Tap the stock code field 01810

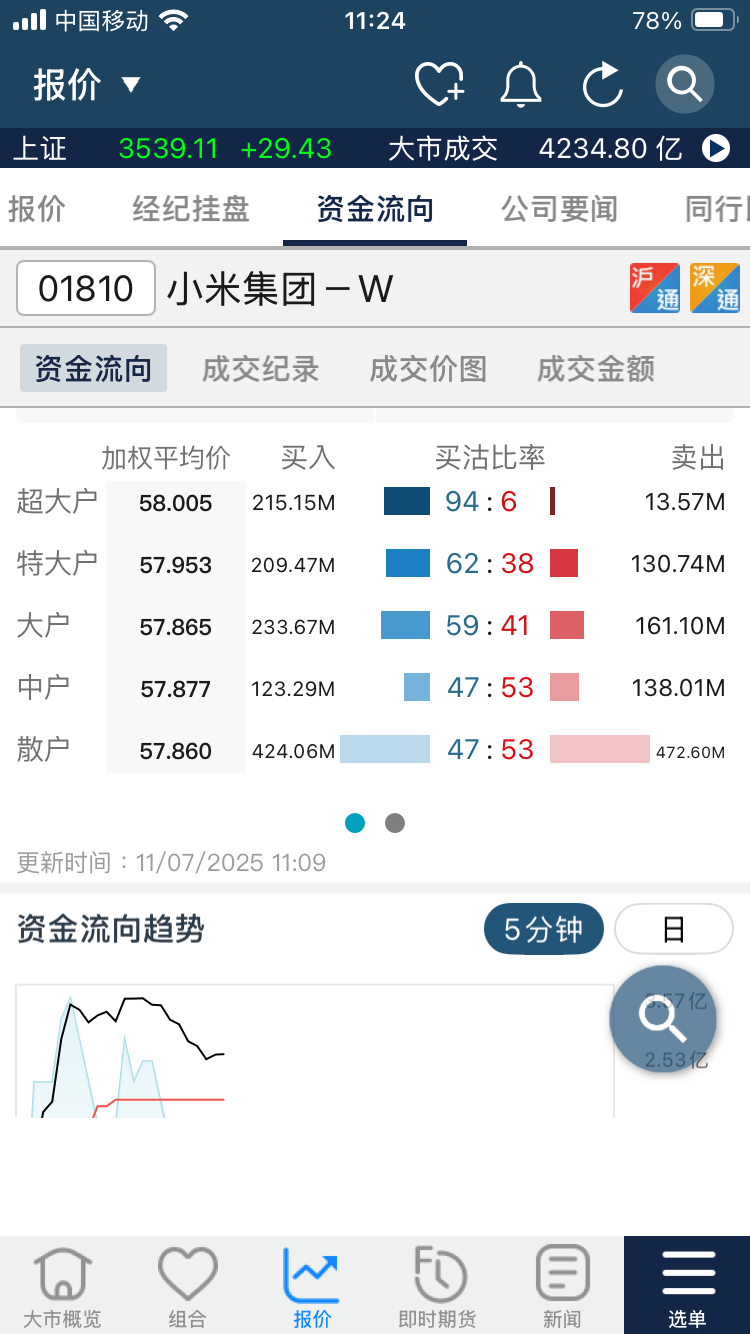pos(86,288)
